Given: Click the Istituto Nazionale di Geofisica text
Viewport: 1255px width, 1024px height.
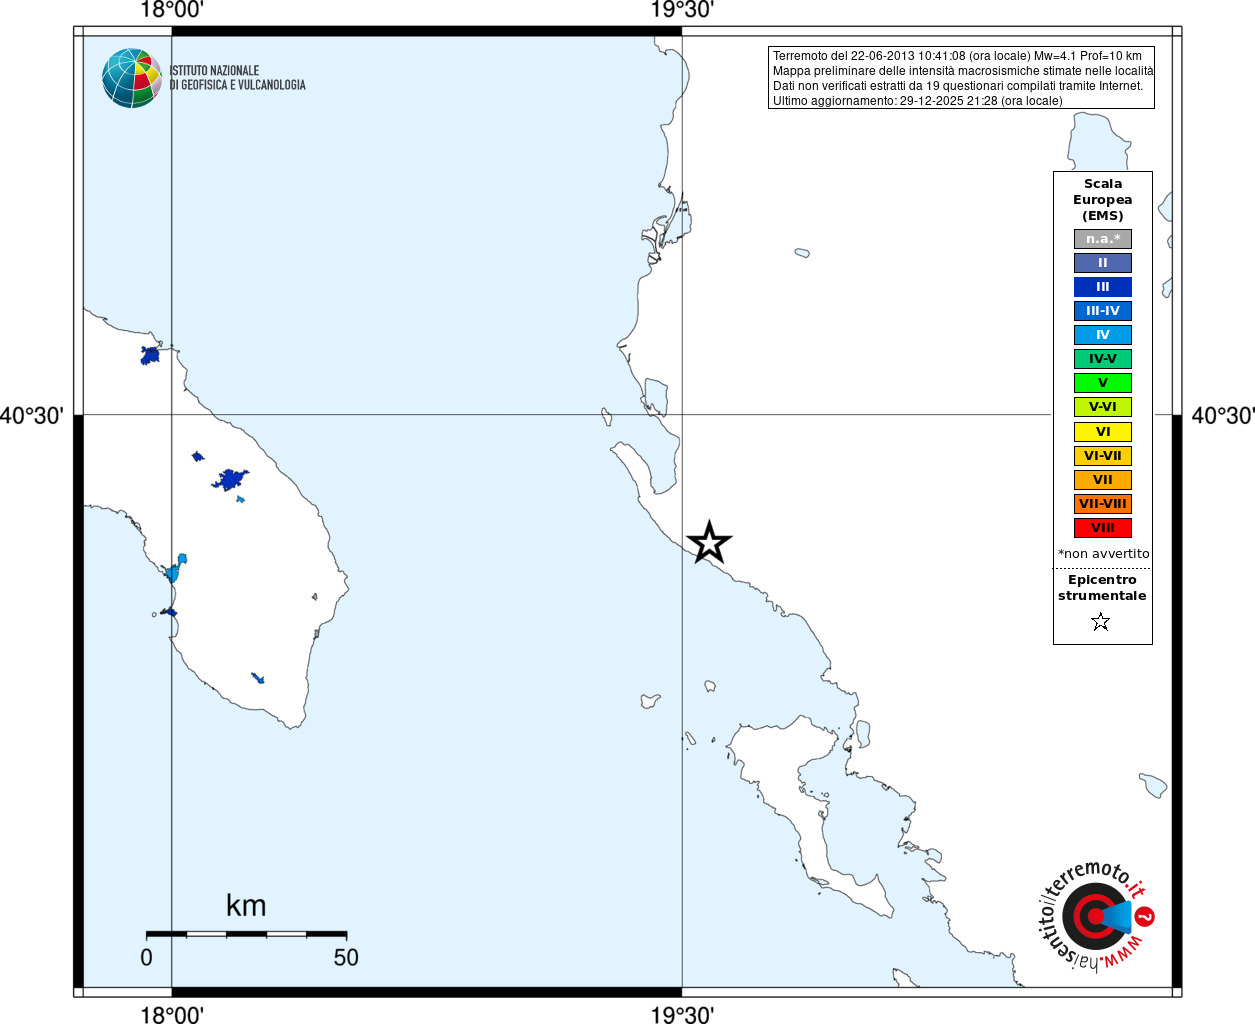Looking at the screenshot, I should [x=238, y=78].
